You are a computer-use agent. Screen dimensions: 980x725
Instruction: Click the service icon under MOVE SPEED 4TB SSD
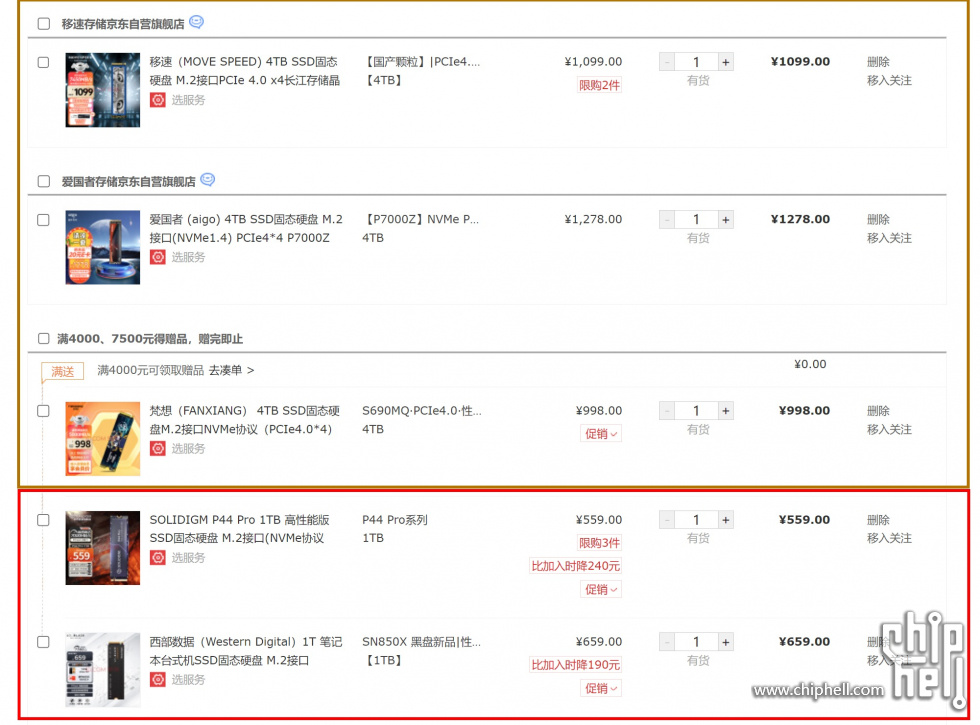(158, 100)
